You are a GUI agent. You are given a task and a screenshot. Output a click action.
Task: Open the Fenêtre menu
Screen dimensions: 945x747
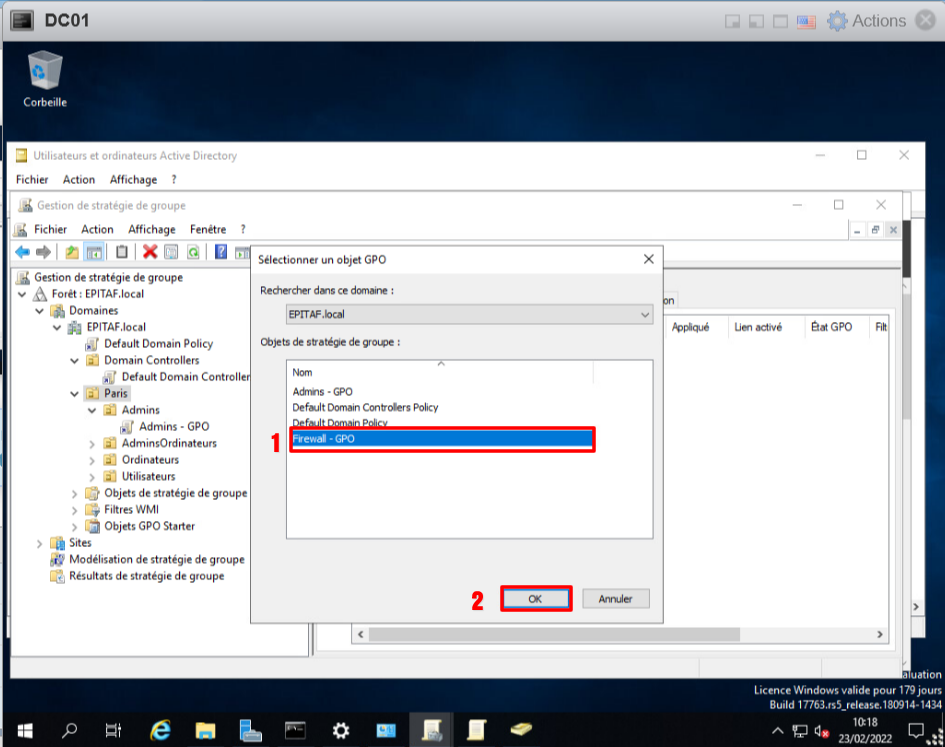click(208, 229)
